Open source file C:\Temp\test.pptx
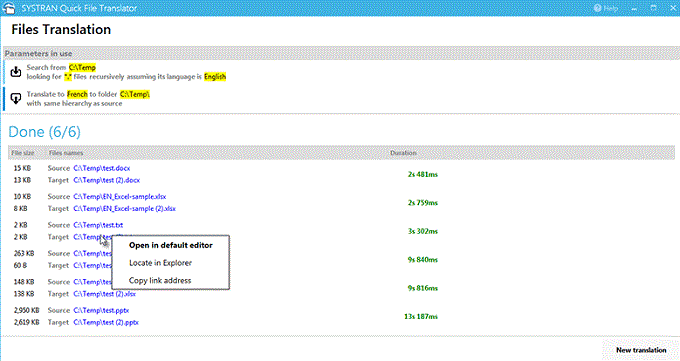 tap(101, 310)
